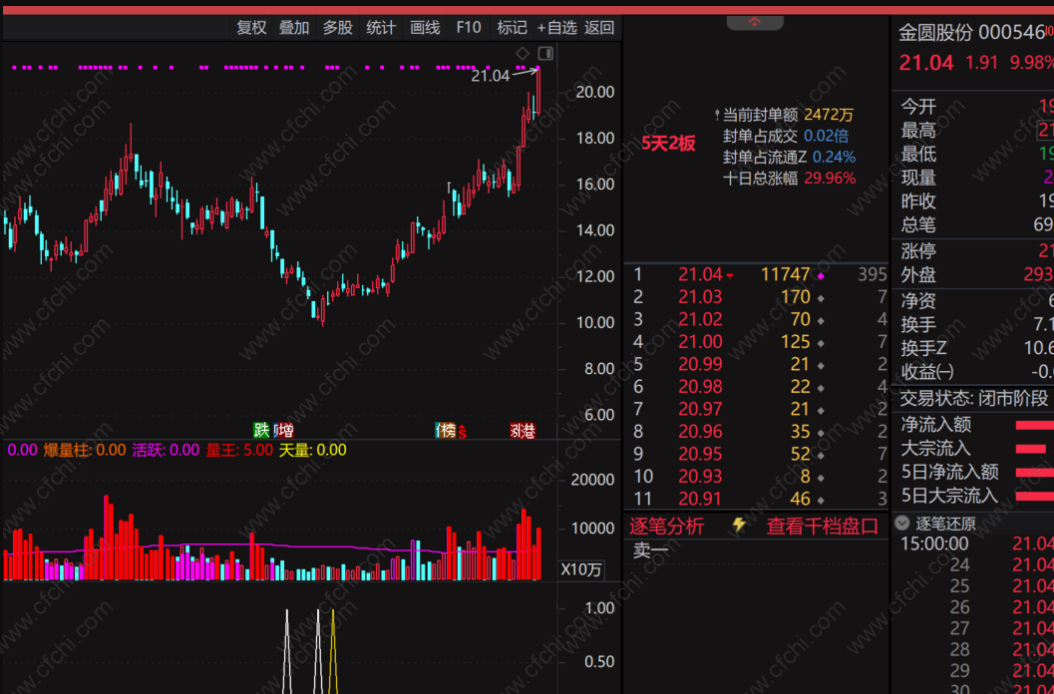
Task: Click the diamond icon in row 20.93
Action: [820, 477]
